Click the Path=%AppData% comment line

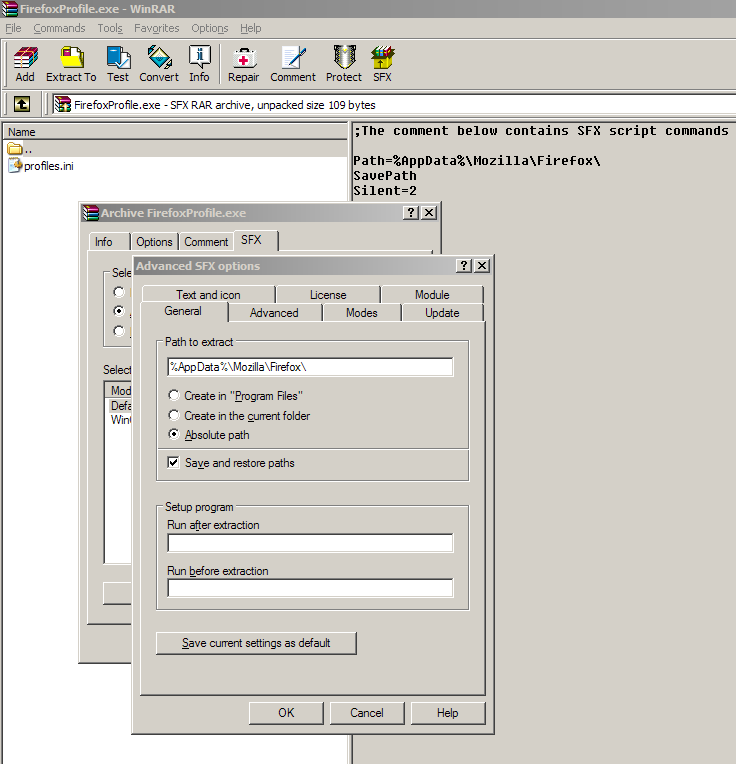(477, 160)
